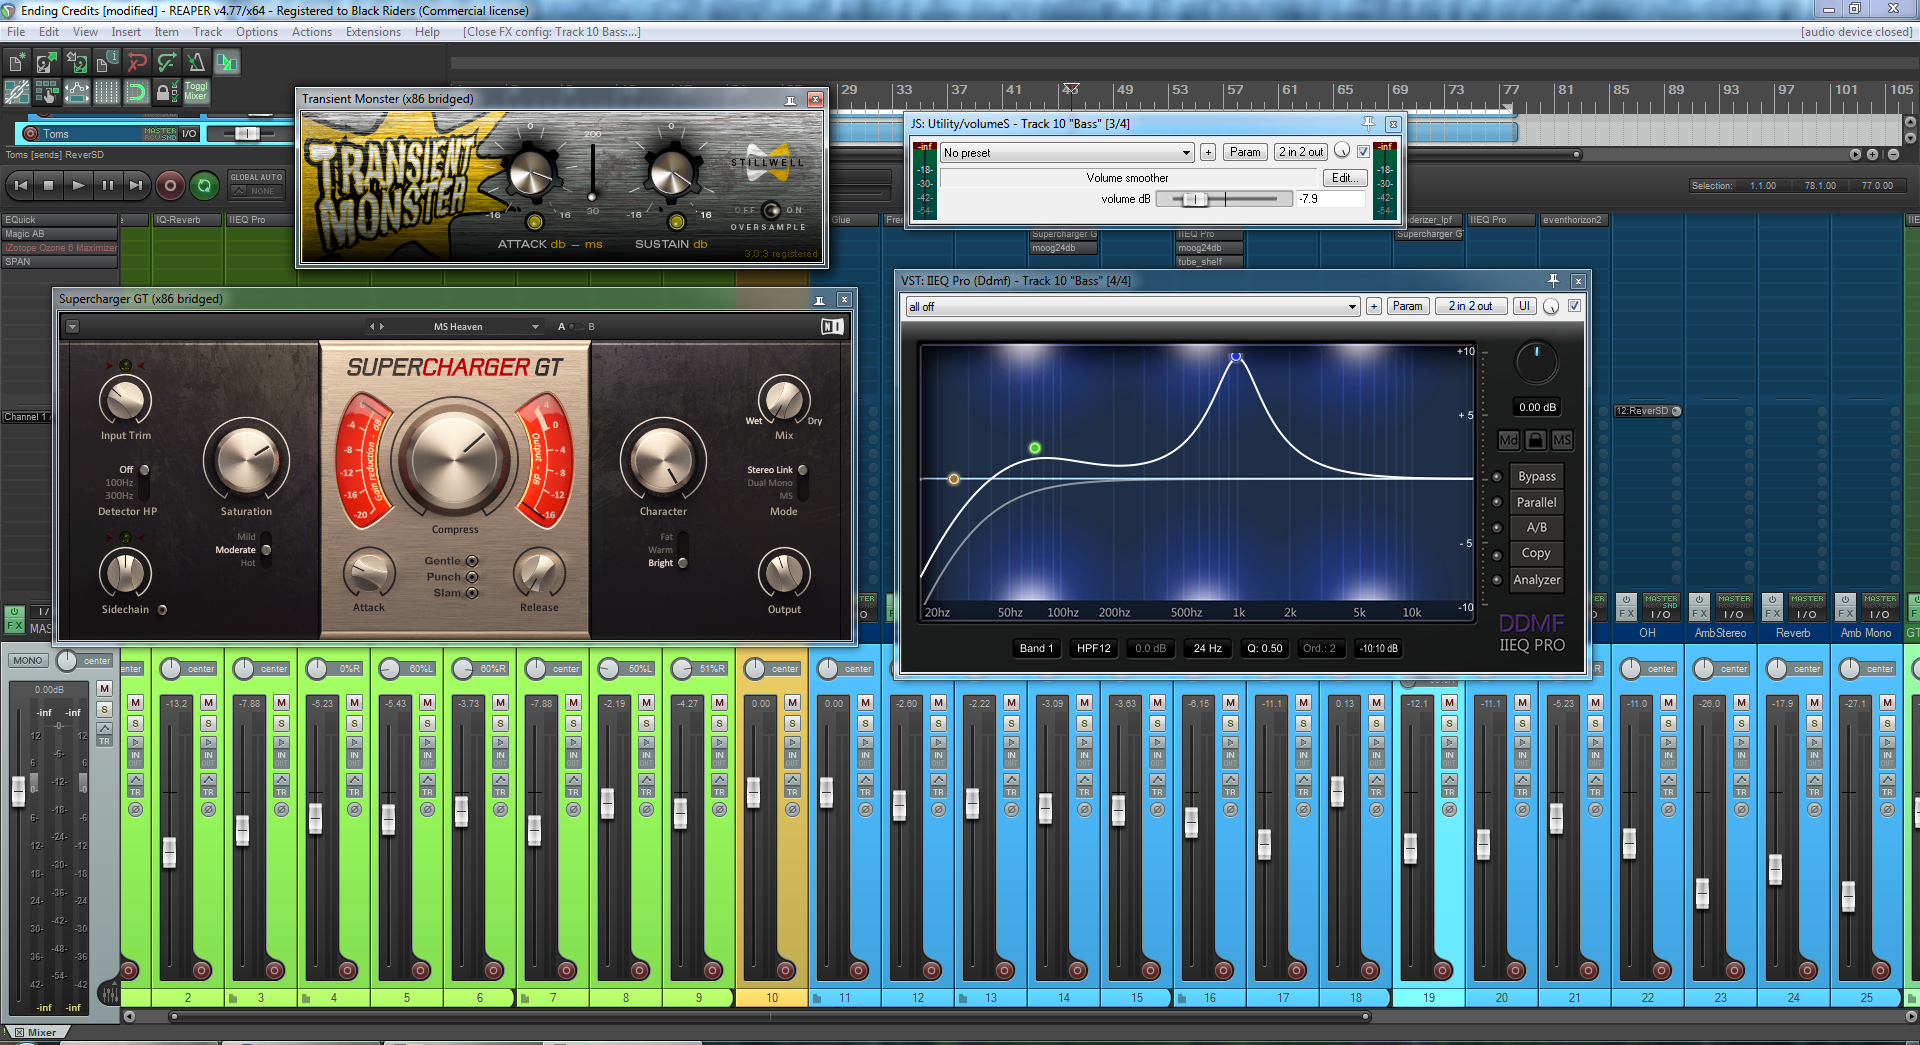Image resolution: width=1920 pixels, height=1045 pixels.
Task: Click the HPF12 filter type selector
Action: coord(1094,648)
